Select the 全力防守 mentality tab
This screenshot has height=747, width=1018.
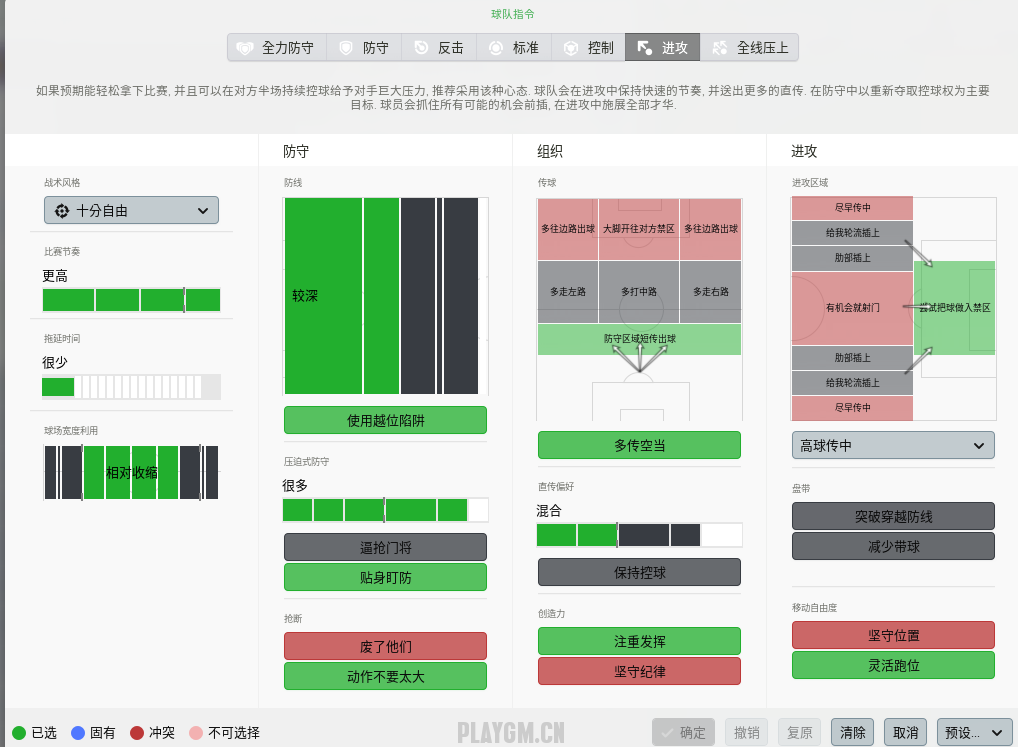point(277,47)
